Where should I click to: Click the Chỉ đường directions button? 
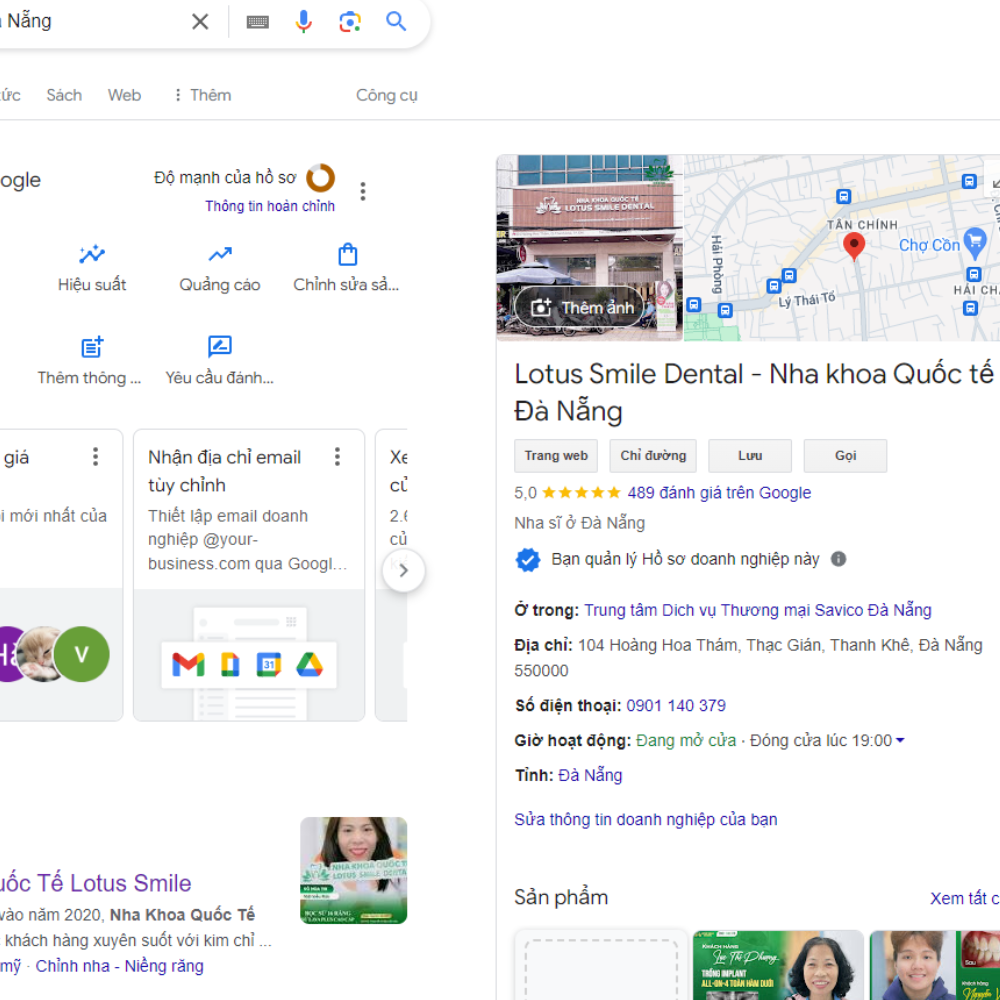click(x=653, y=455)
